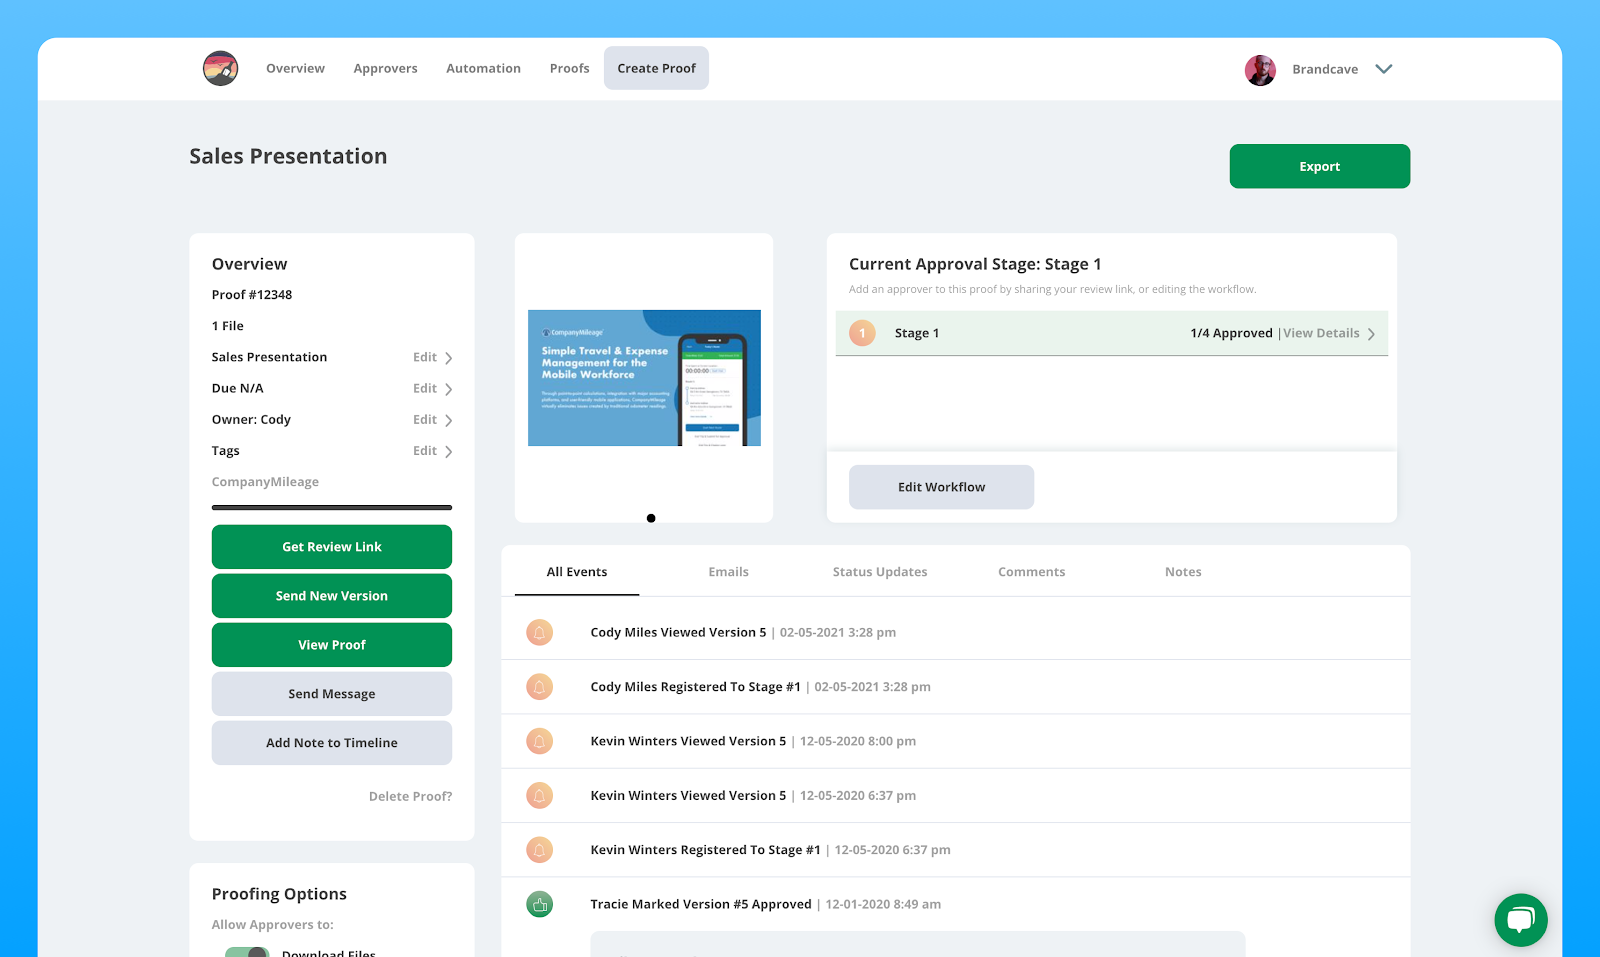The height and width of the screenshot is (957, 1600).
Task: Switch to the Status Updates tab
Action: (x=880, y=572)
